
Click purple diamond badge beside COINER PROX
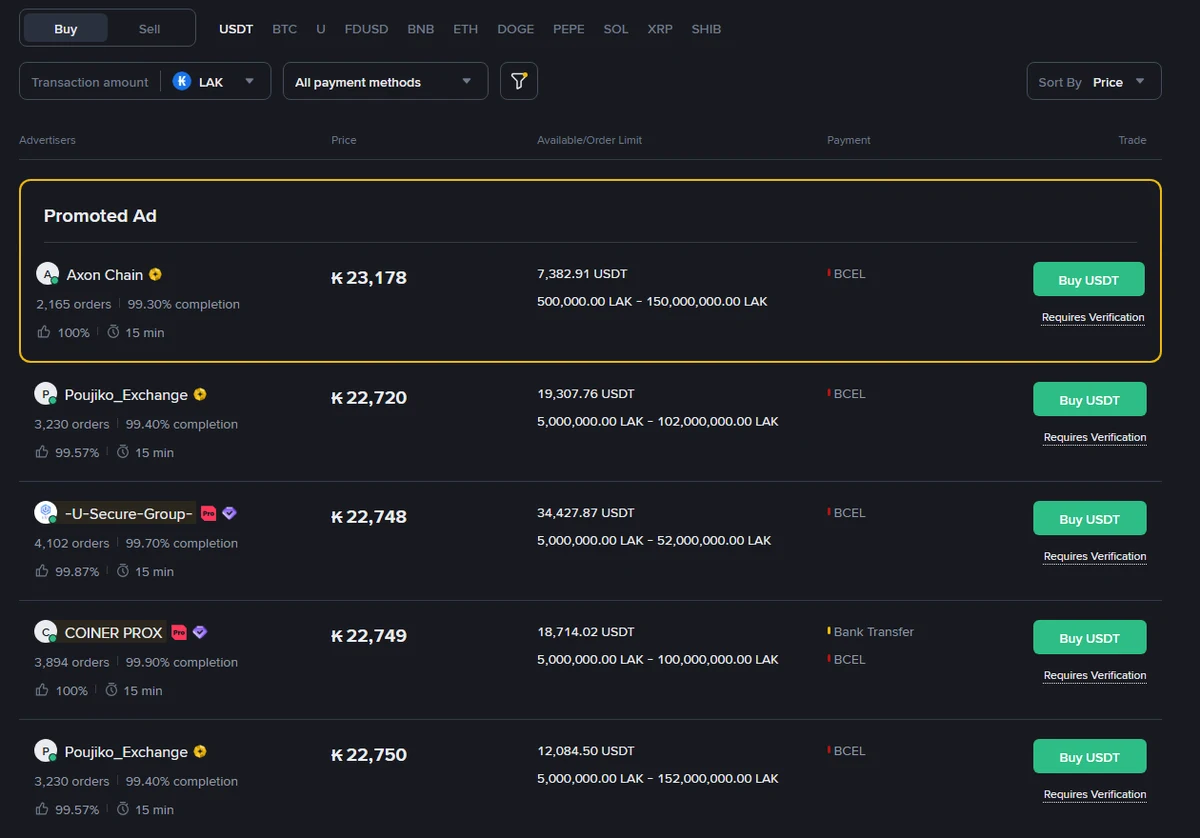click(x=200, y=632)
